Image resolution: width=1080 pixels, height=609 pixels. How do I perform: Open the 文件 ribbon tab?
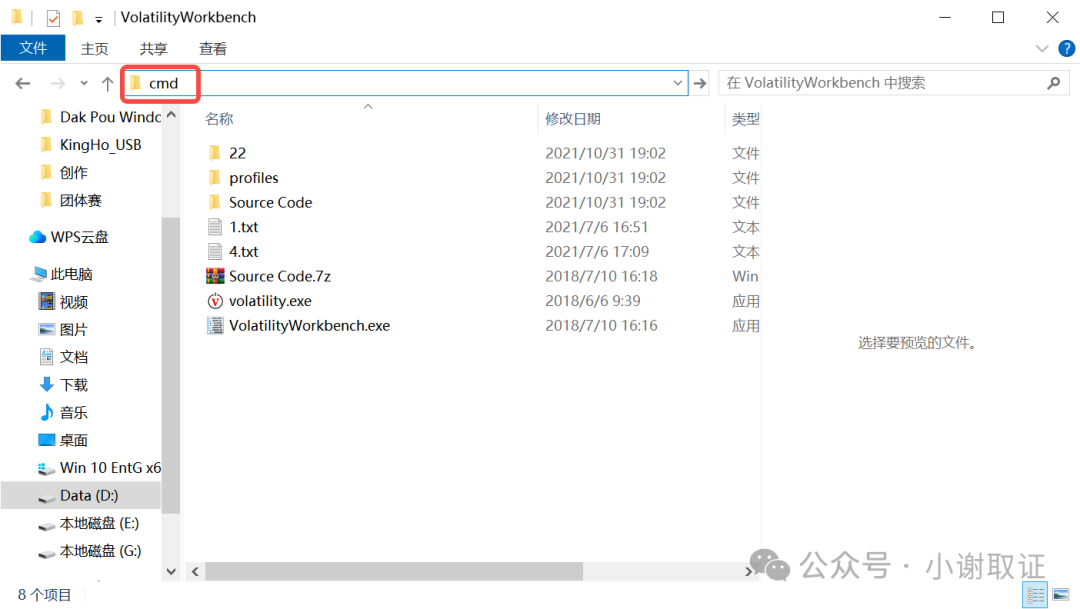pyautogui.click(x=33, y=48)
